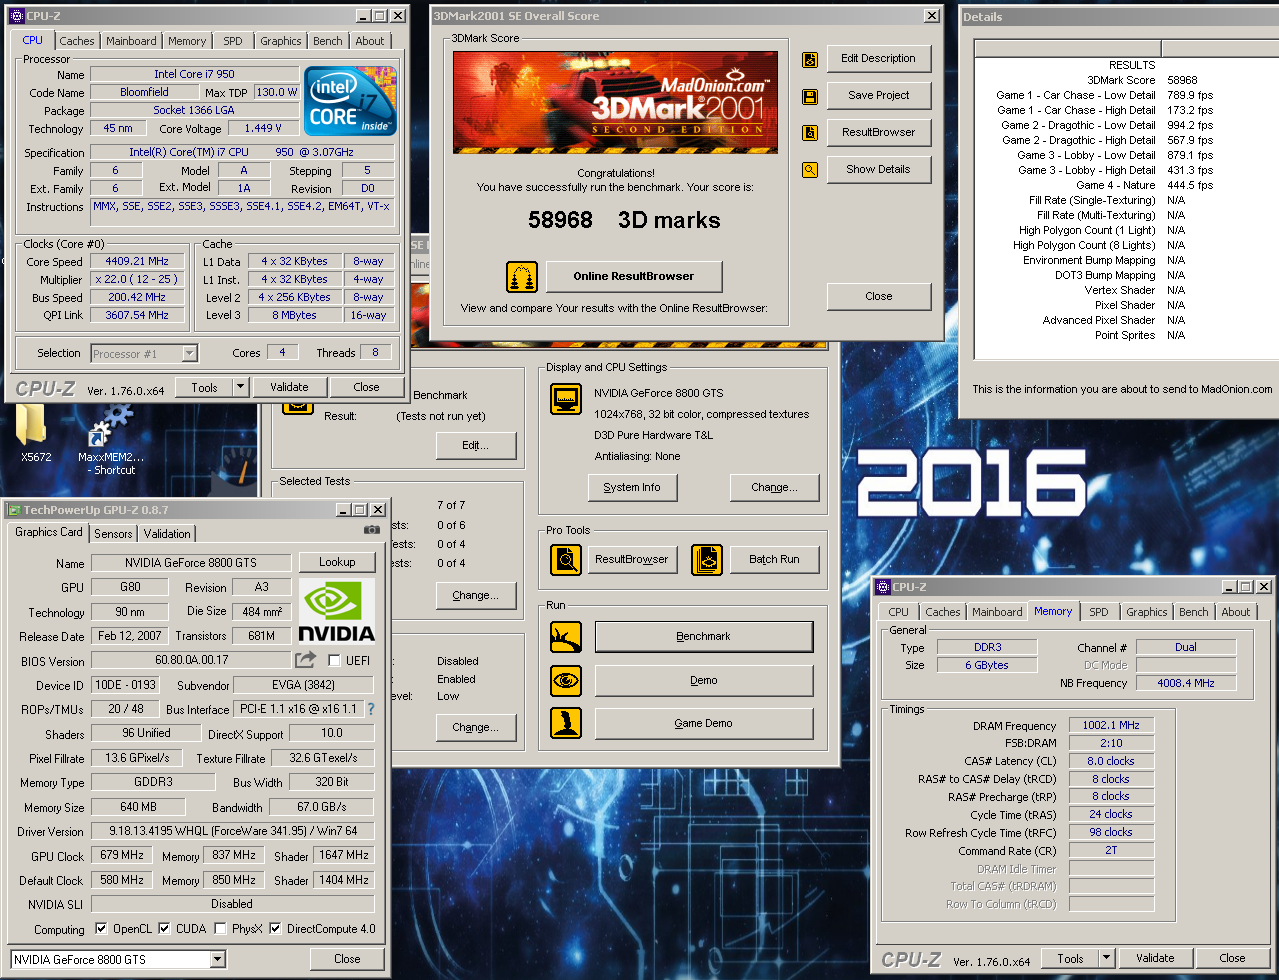This screenshot has width=1279, height=980.
Task: Click the ResultBrowser icon in Pro Tools
Action: pyautogui.click(x=566, y=560)
